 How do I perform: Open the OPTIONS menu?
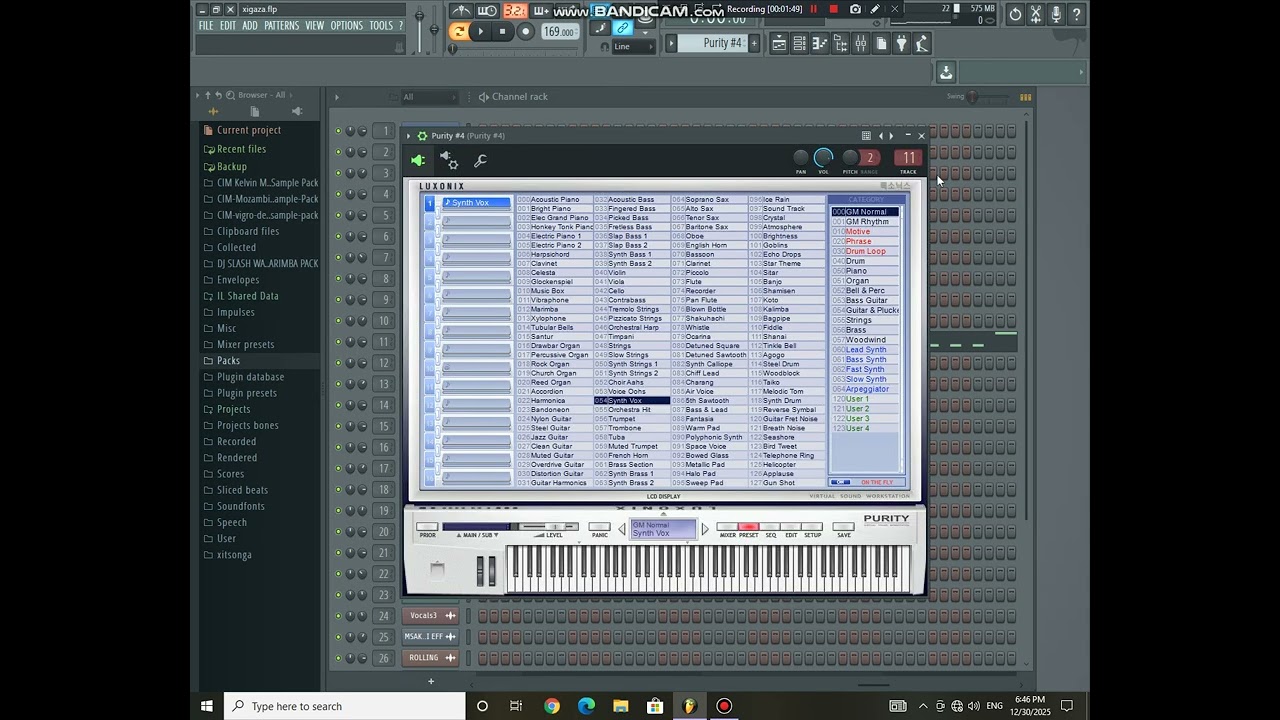pos(347,26)
